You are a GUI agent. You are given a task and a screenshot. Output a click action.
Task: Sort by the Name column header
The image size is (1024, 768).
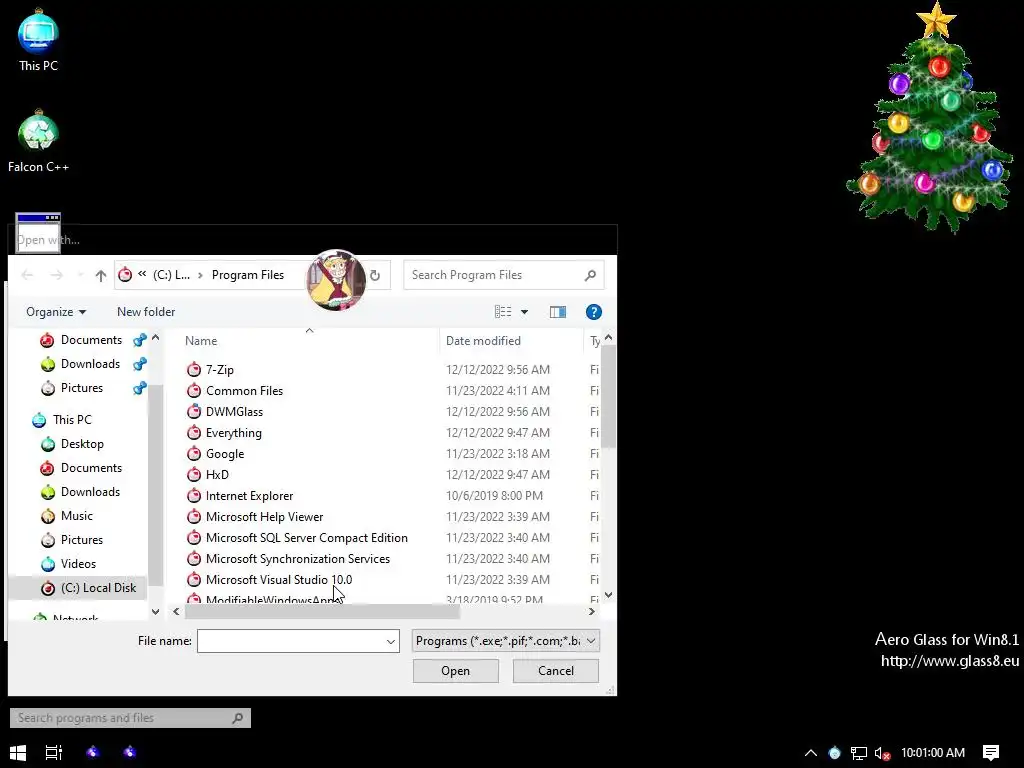click(x=201, y=341)
